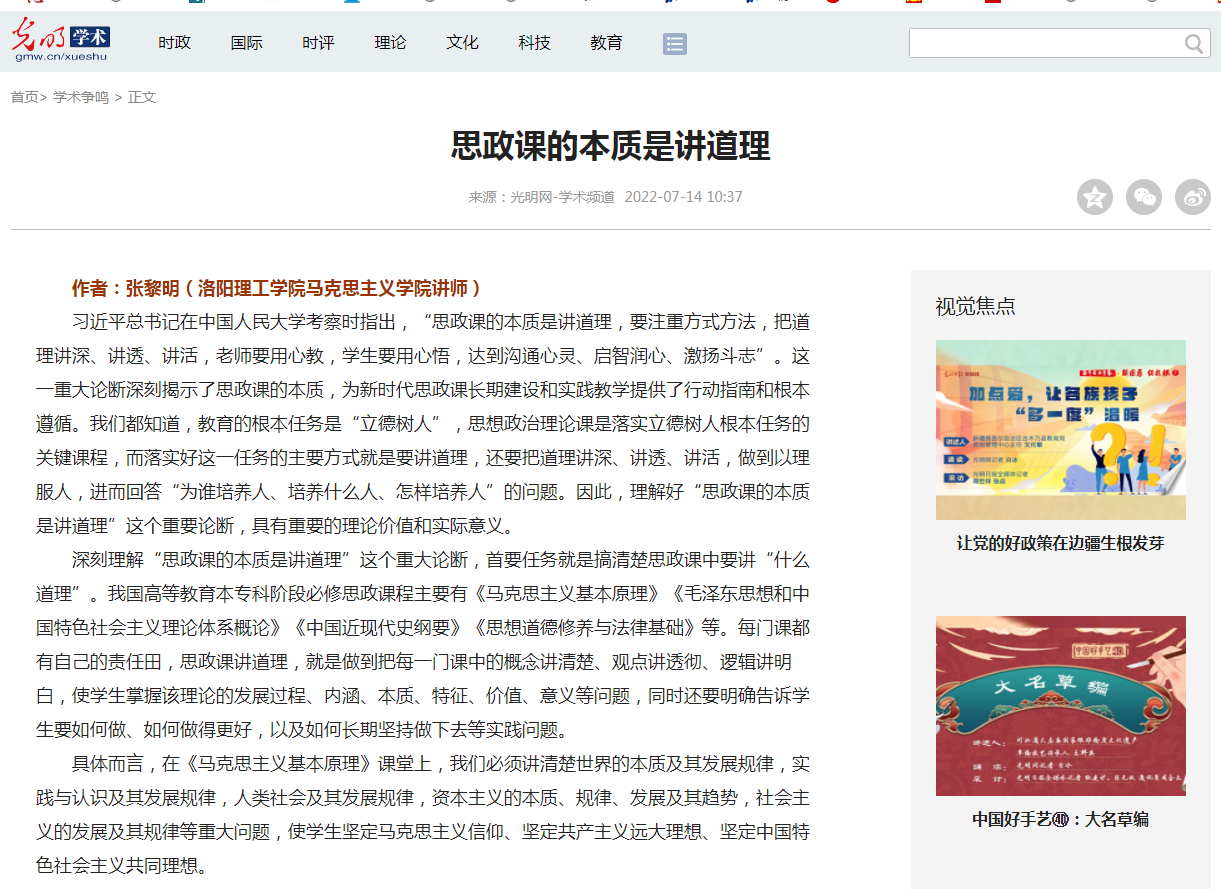Open the 大名草编 thumbnail image
Image resolution: width=1221 pixels, height=889 pixels.
click(x=1061, y=706)
